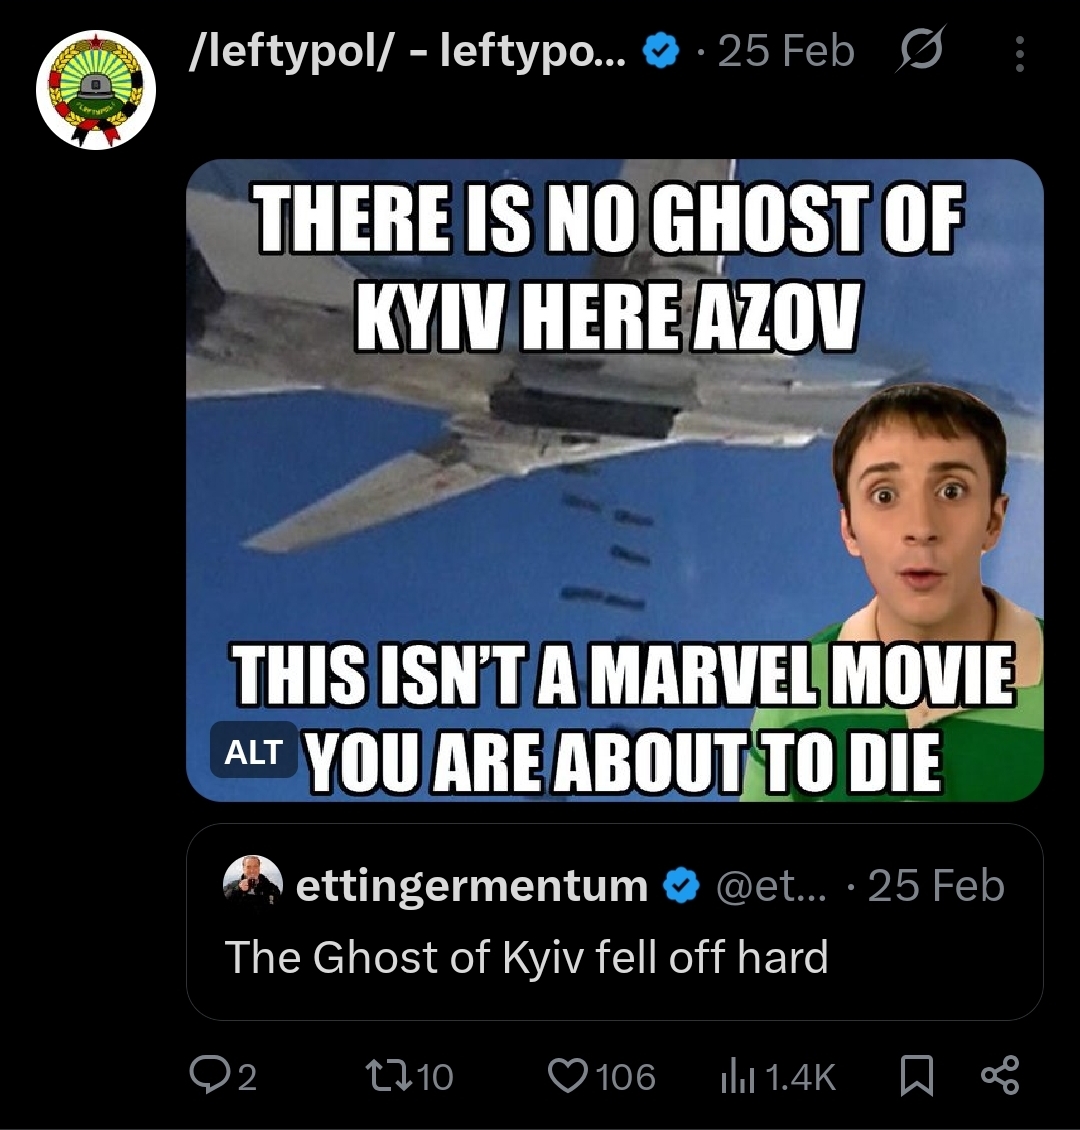
Task: Share the post via share icon
Action: point(999,1076)
